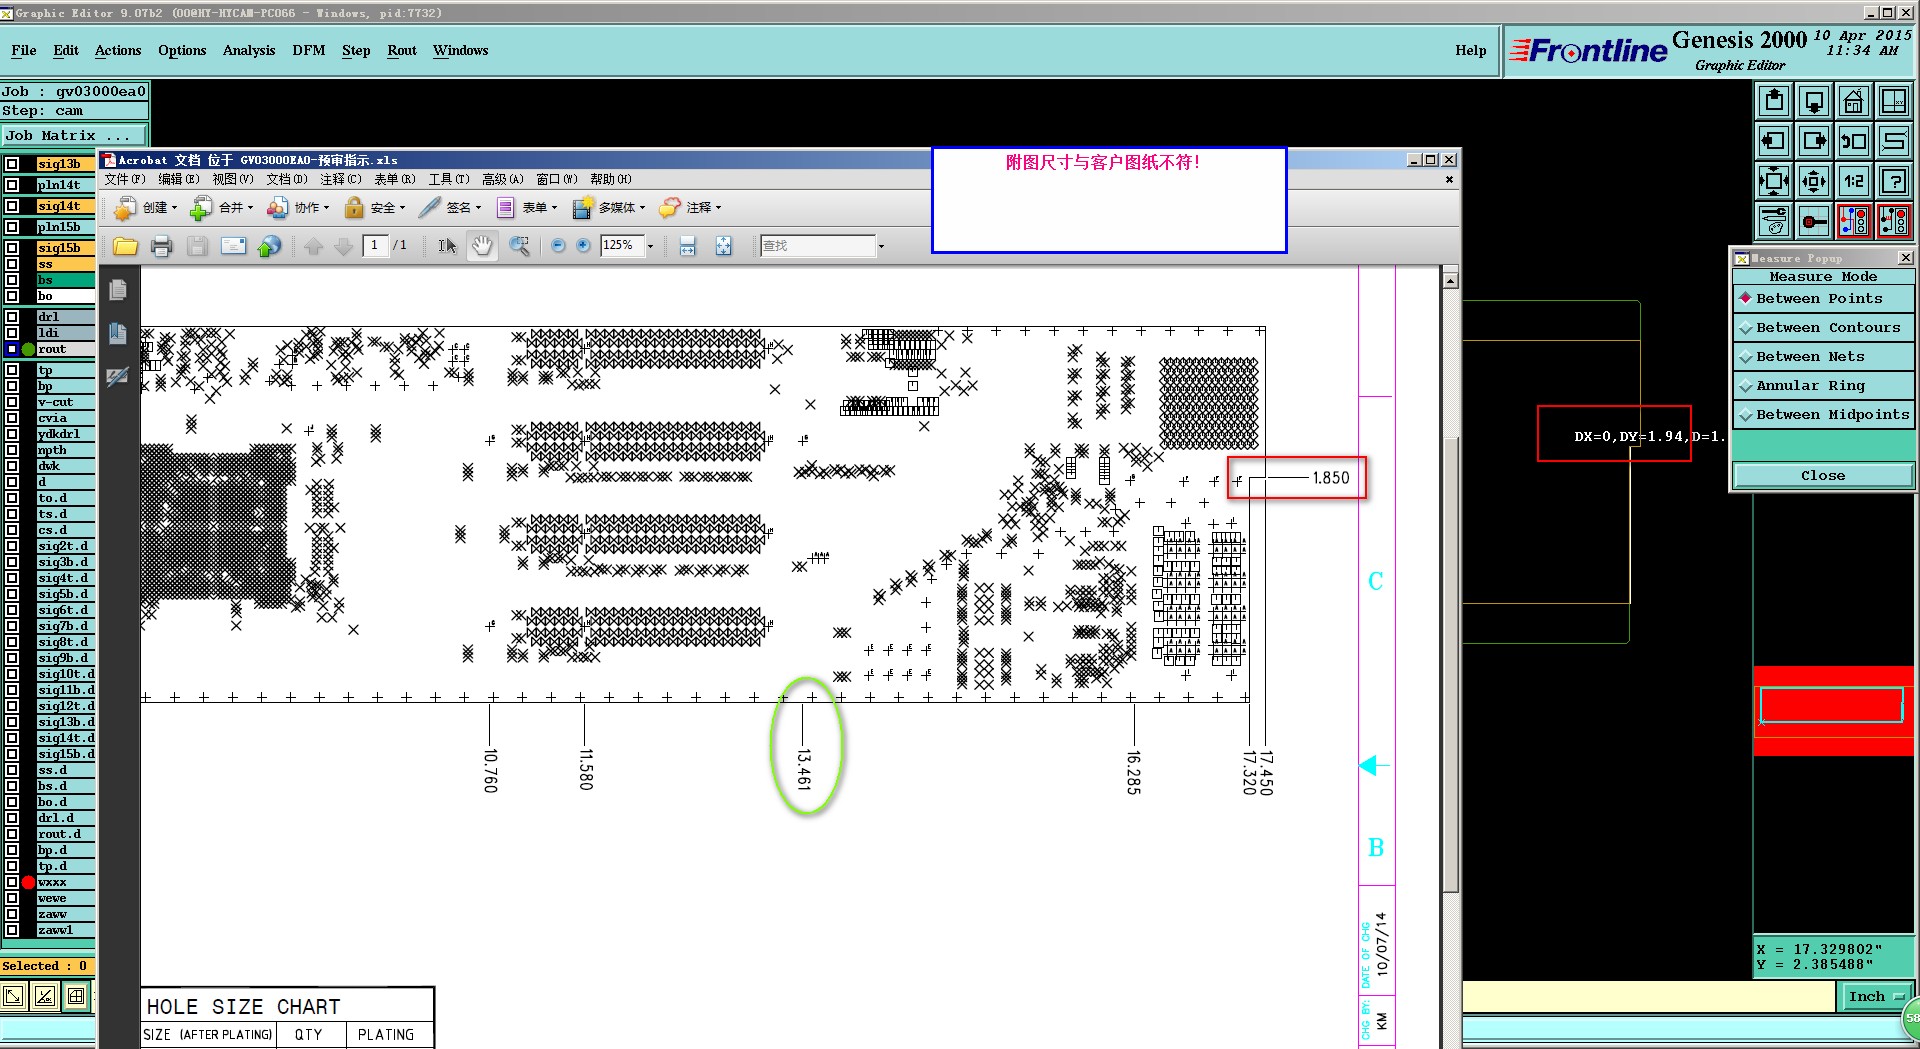
Task: Open the DFM menu
Action: (308, 50)
